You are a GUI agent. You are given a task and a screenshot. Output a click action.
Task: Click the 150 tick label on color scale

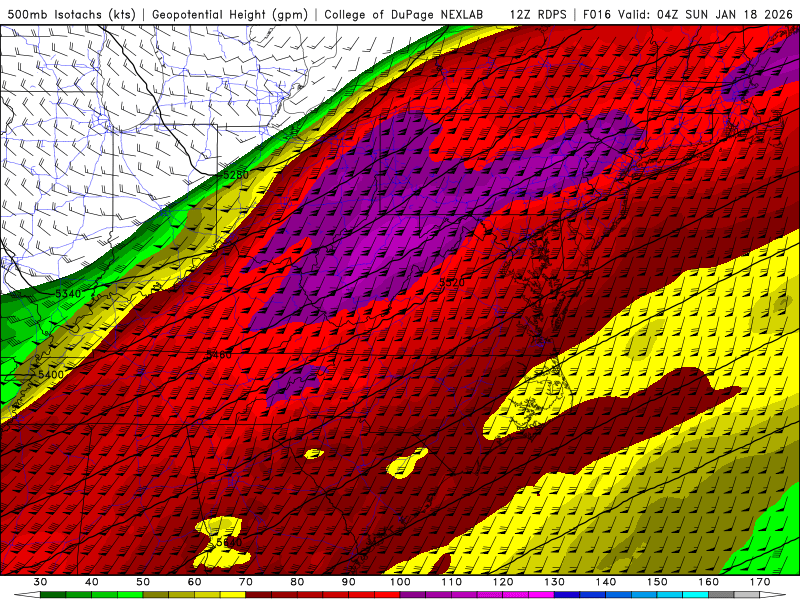[657, 582]
